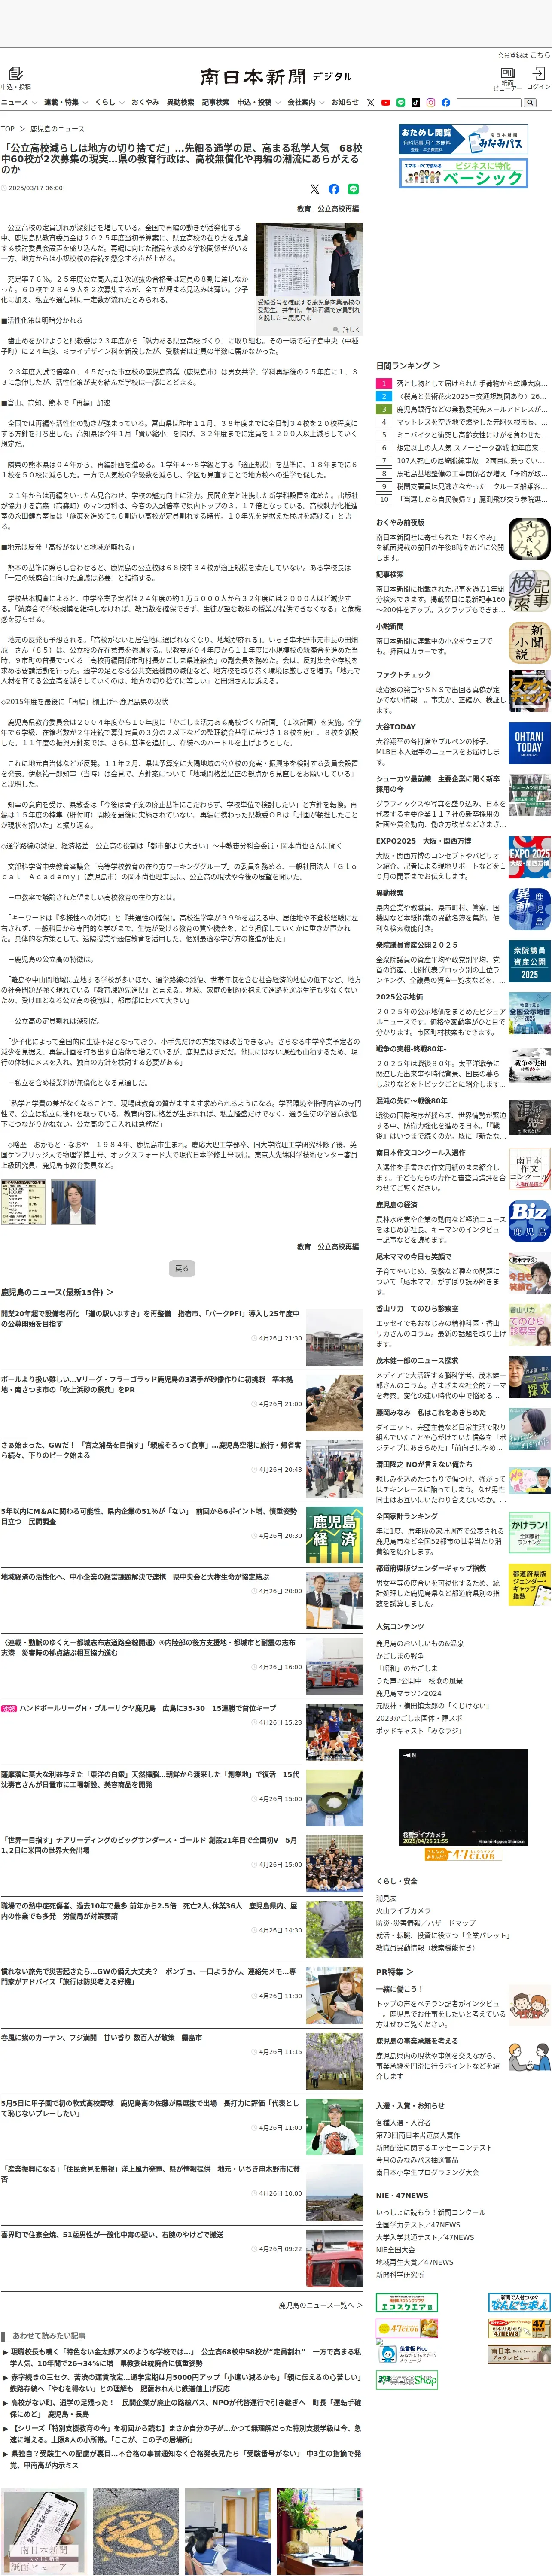552x2576 pixels.
Task: Open the 南日本新聞デジタル logo
Action: [275, 76]
